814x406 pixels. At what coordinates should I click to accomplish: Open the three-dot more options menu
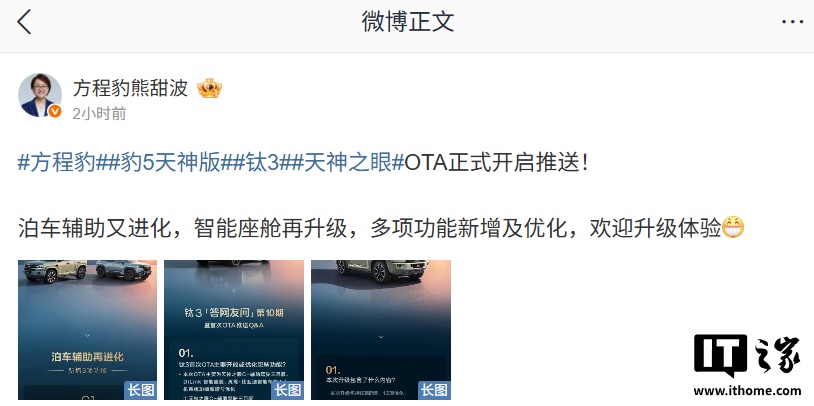[792, 22]
